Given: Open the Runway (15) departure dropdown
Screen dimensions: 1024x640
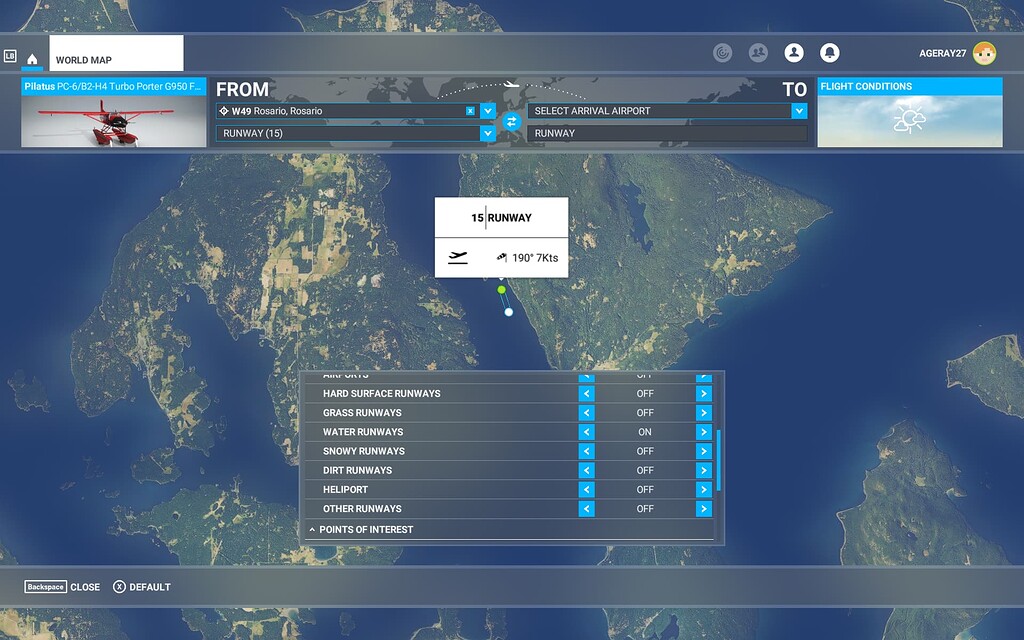Looking at the screenshot, I should click(487, 132).
